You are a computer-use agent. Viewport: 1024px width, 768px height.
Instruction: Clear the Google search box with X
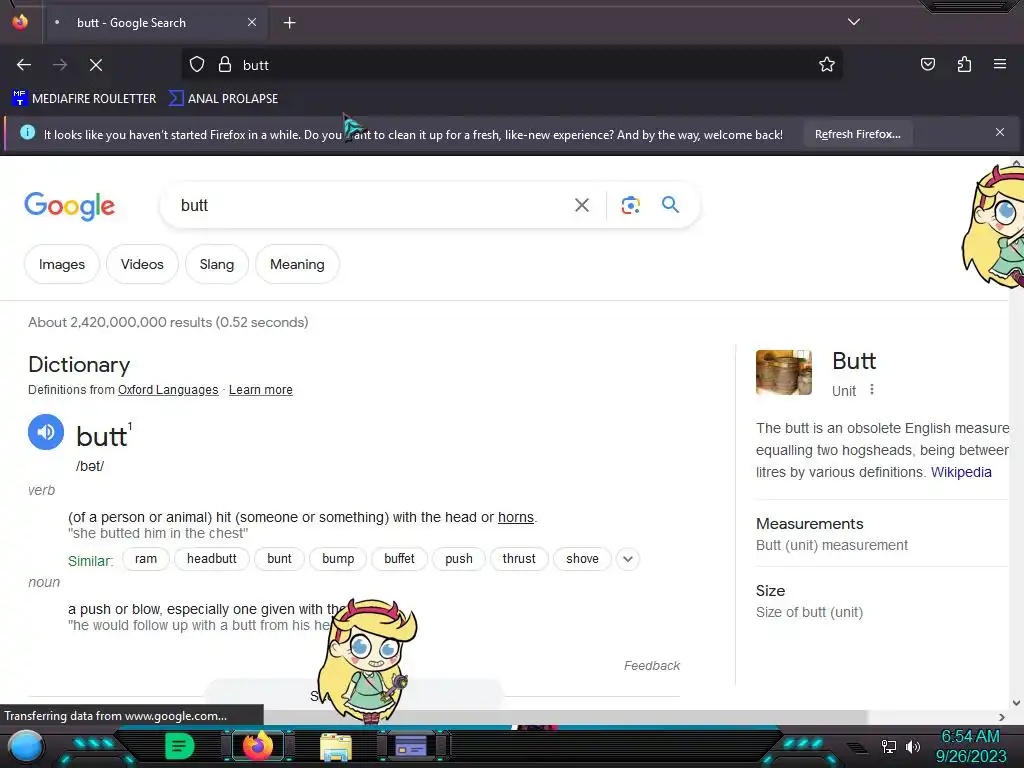pyautogui.click(x=582, y=205)
